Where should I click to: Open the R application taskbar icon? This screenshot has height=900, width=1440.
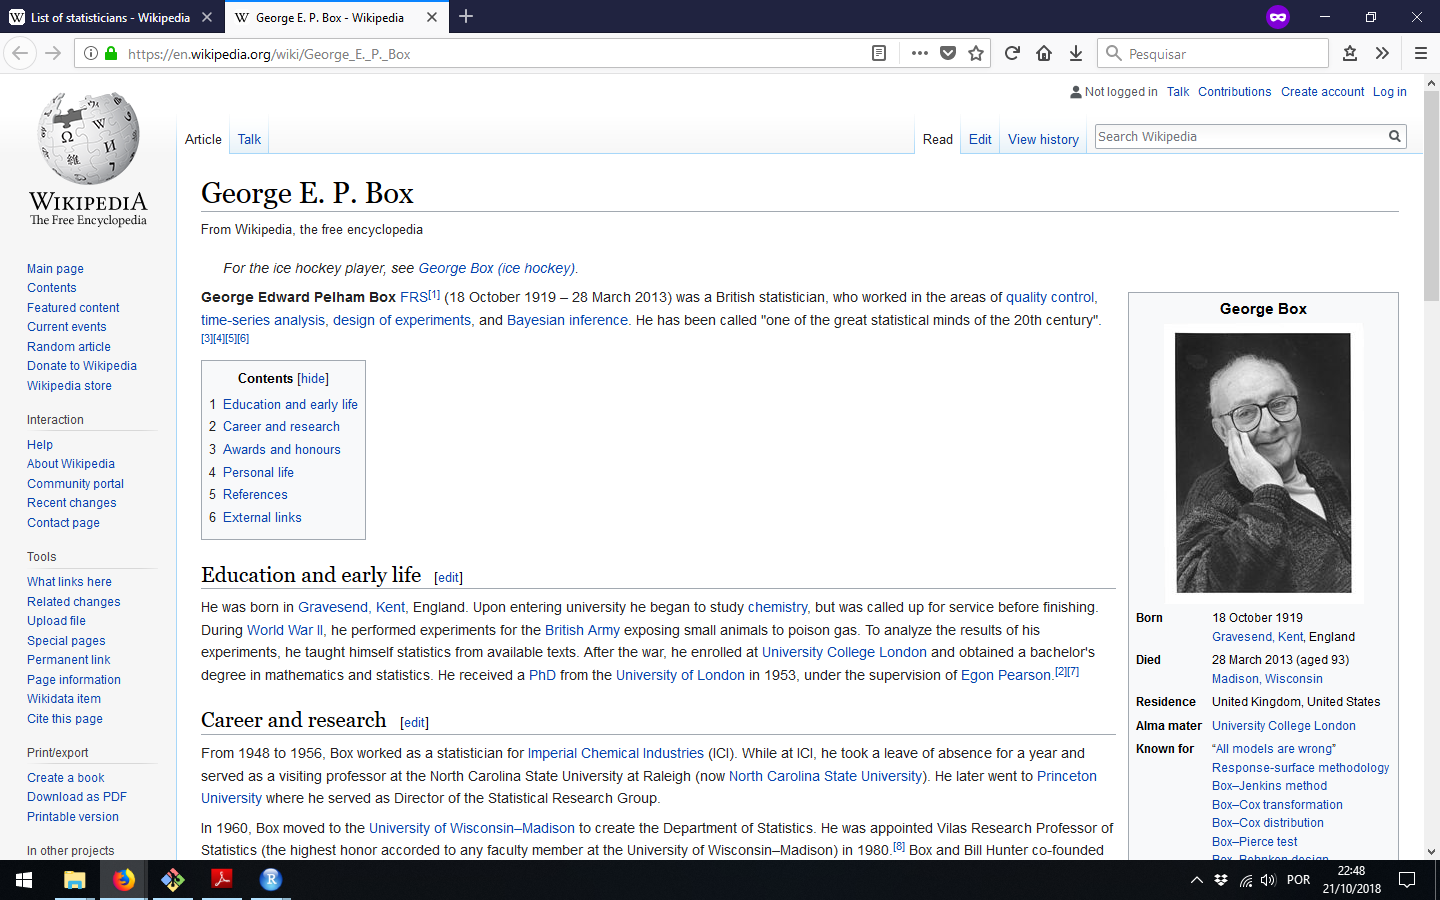pyautogui.click(x=271, y=880)
